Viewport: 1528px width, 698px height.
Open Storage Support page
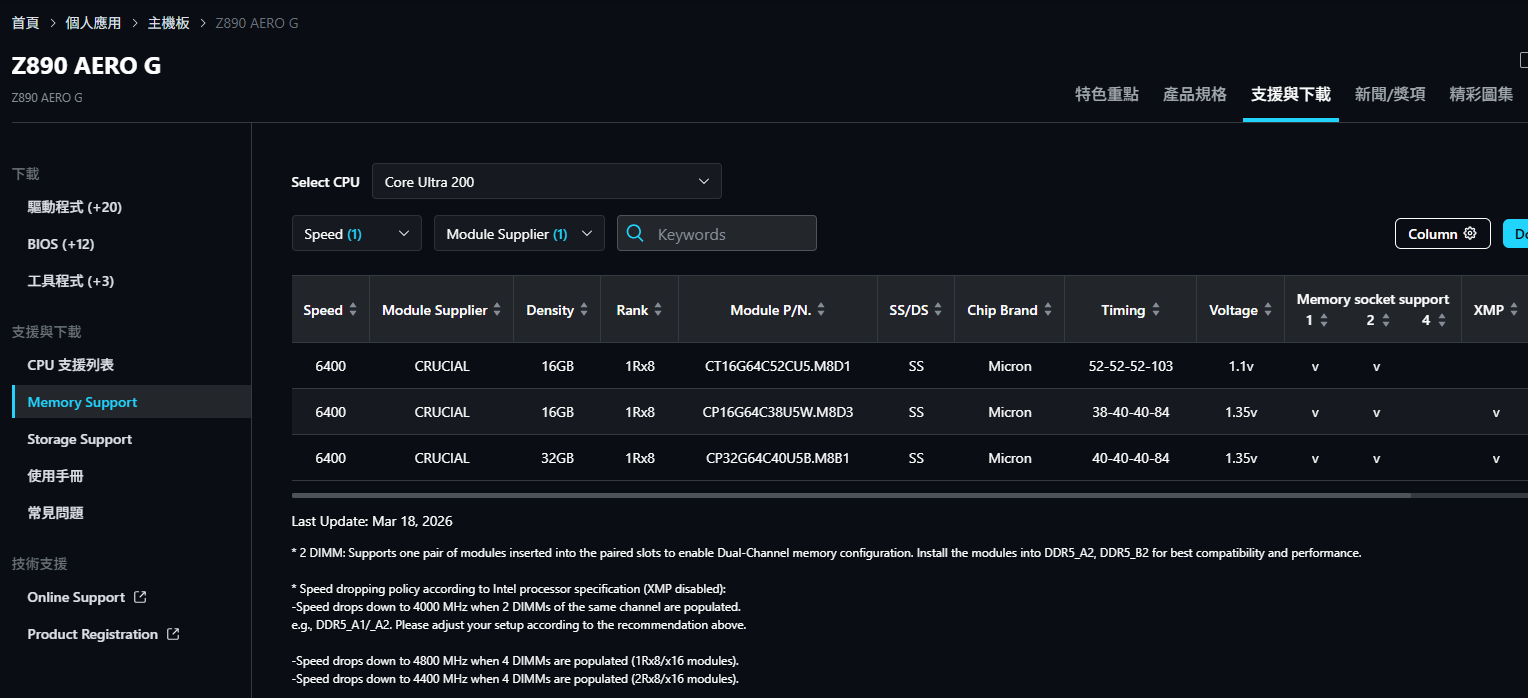[x=80, y=439]
